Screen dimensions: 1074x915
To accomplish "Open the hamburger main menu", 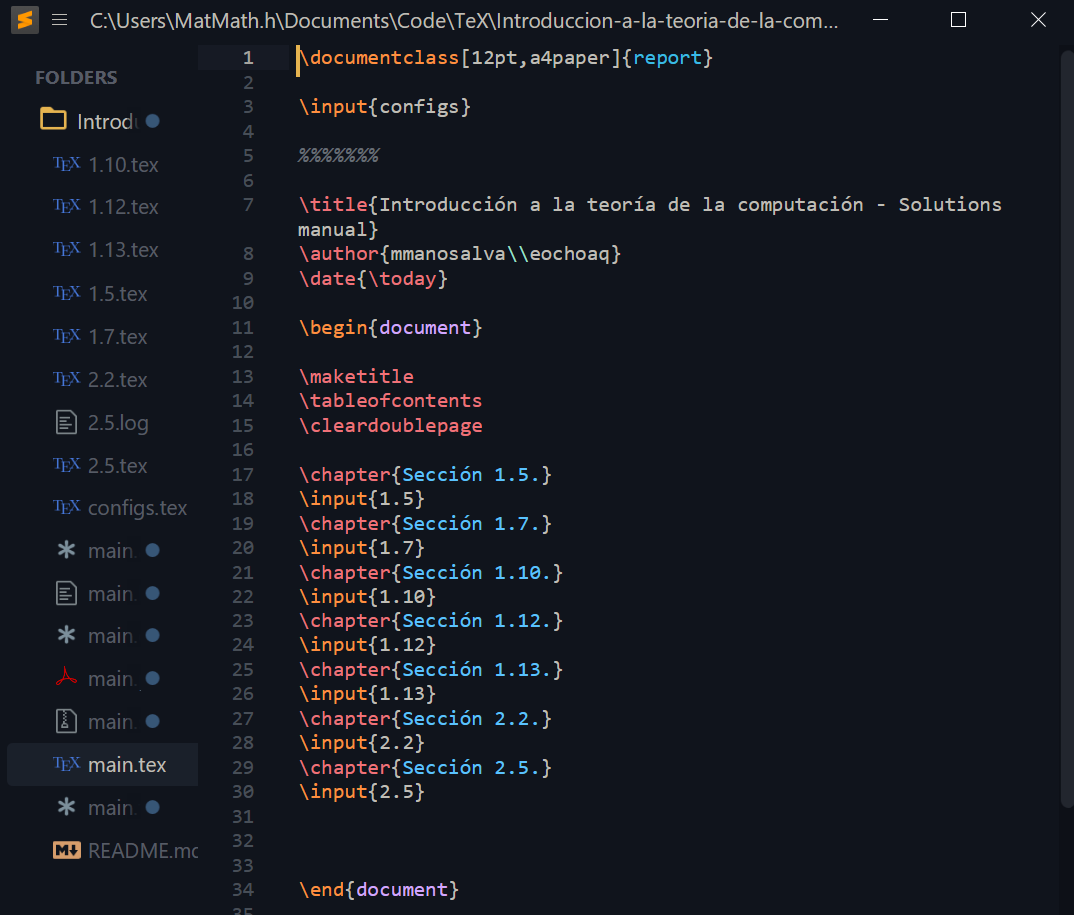I will (60, 20).
